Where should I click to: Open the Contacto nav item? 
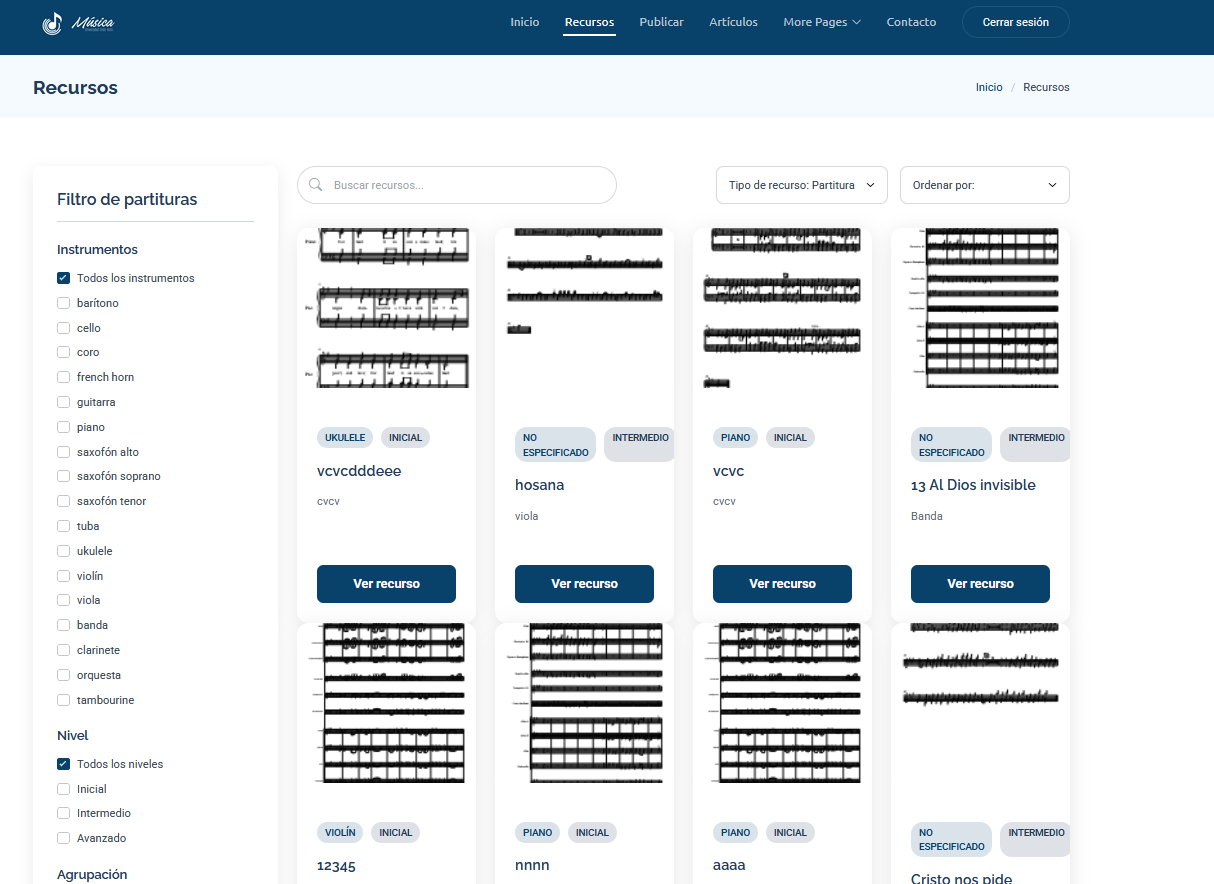pos(911,22)
